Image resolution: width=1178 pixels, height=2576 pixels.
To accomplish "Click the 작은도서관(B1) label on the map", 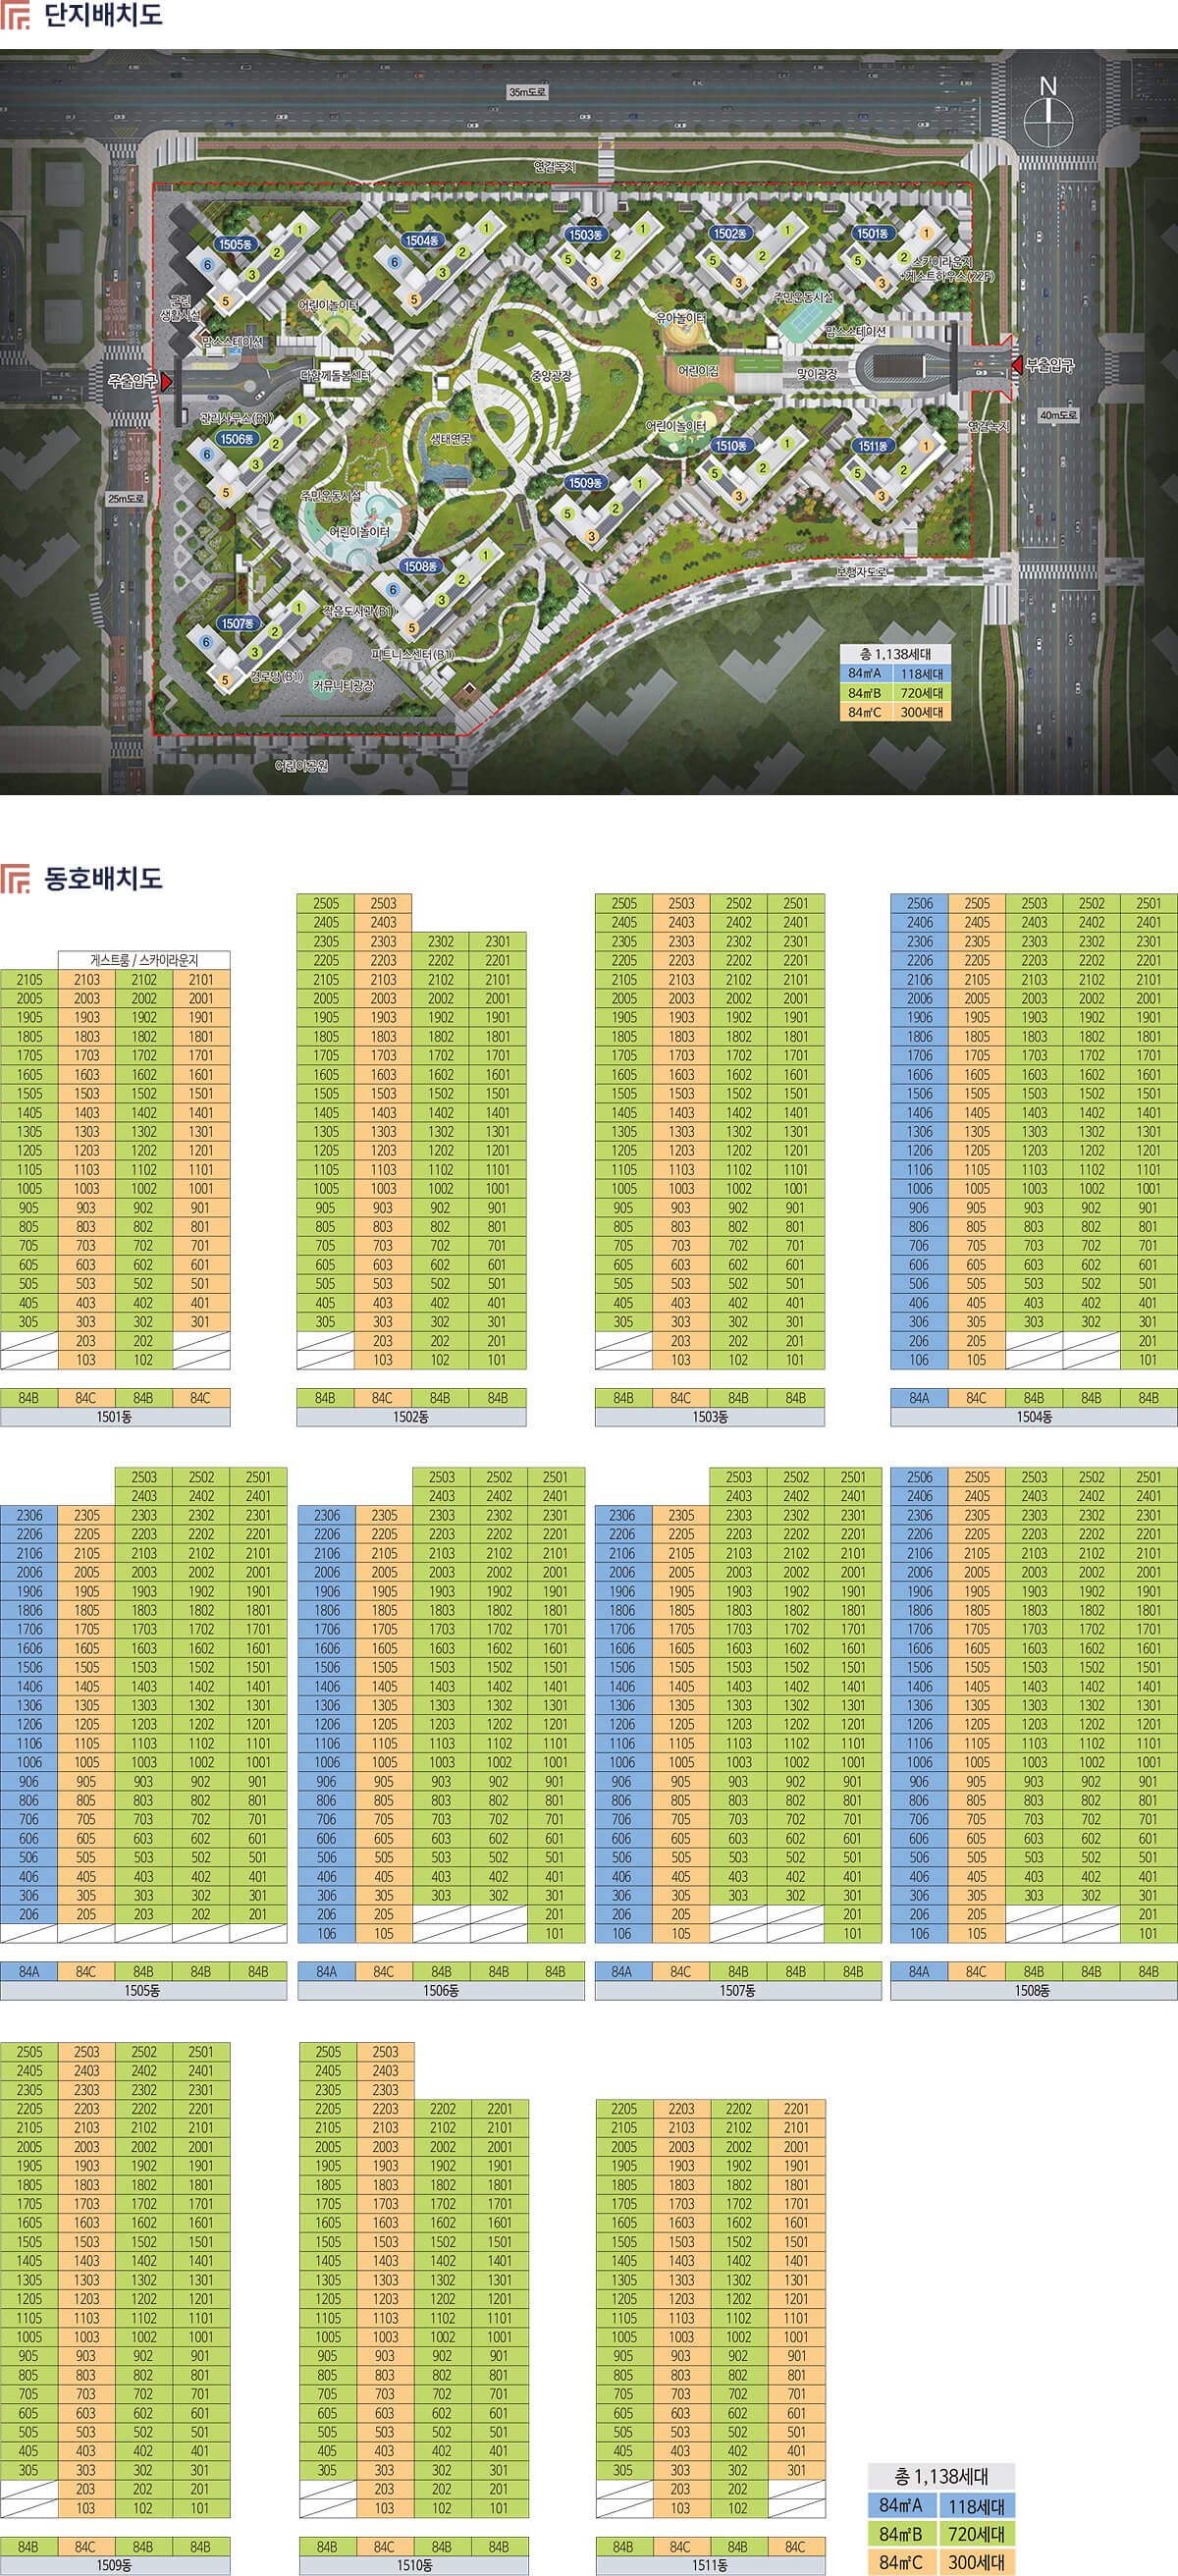I will click(x=359, y=610).
